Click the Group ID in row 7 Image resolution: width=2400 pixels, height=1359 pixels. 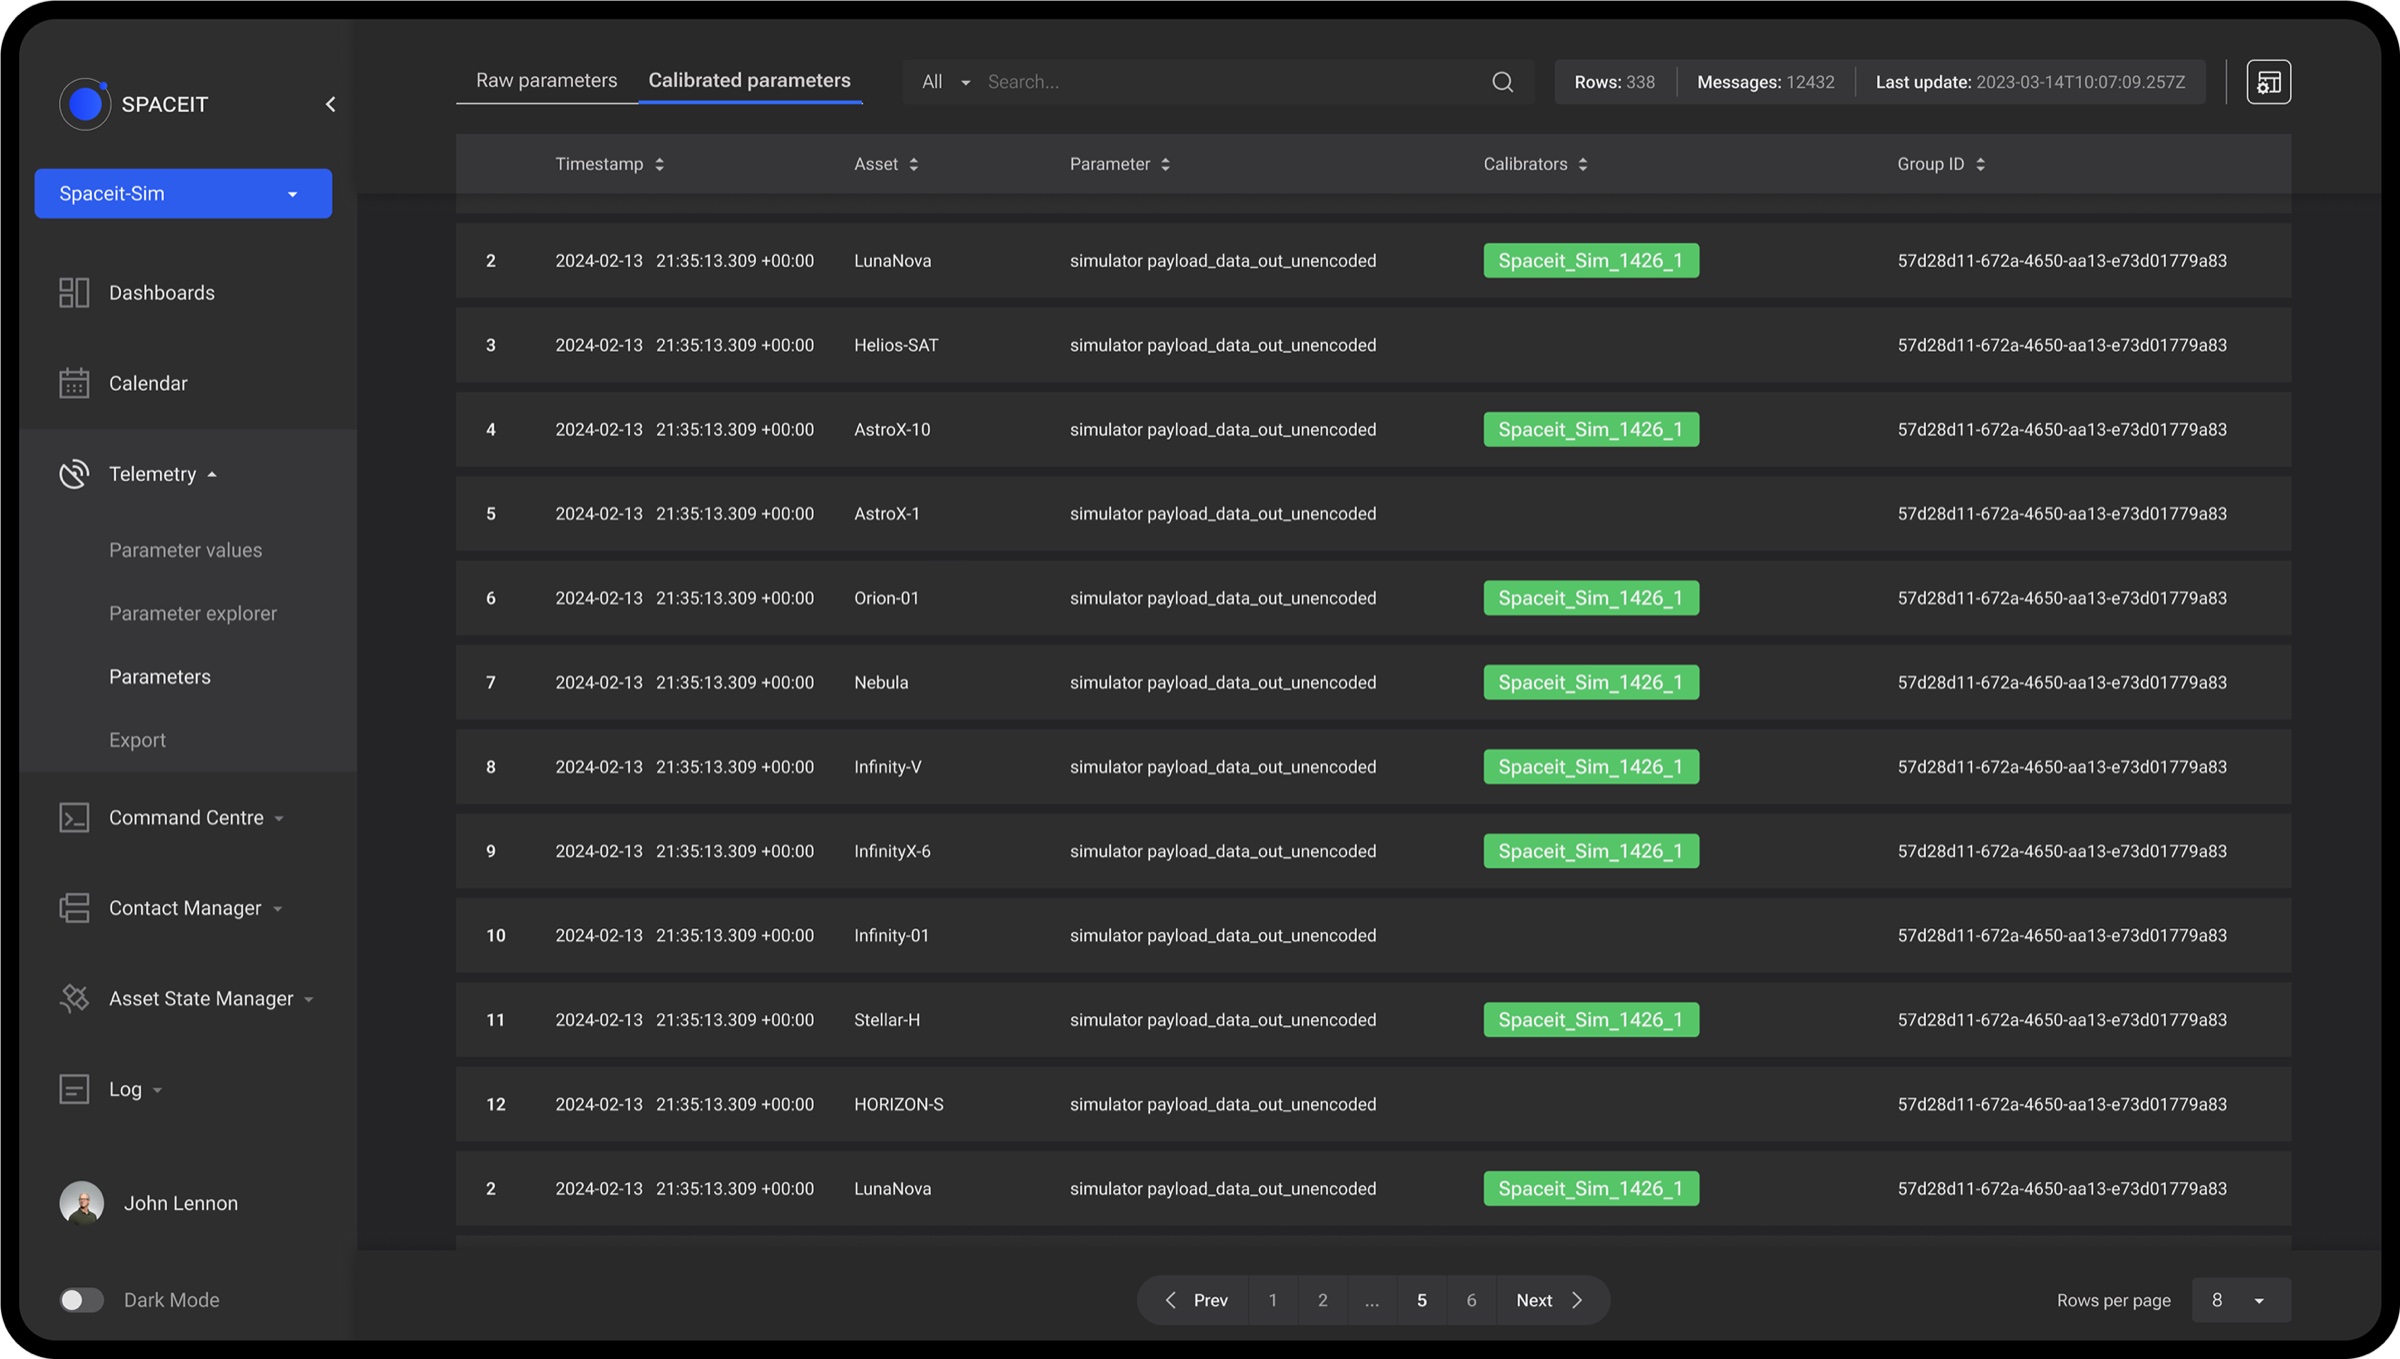tap(2062, 682)
